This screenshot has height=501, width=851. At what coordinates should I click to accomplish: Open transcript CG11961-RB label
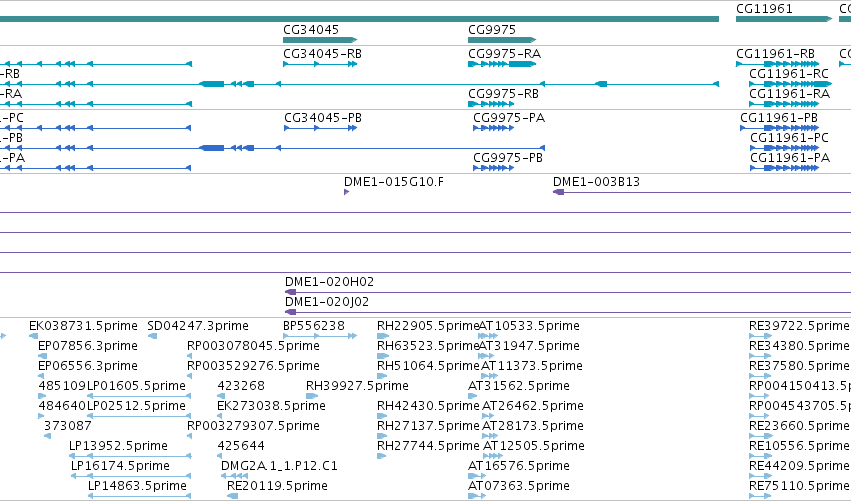(x=776, y=54)
